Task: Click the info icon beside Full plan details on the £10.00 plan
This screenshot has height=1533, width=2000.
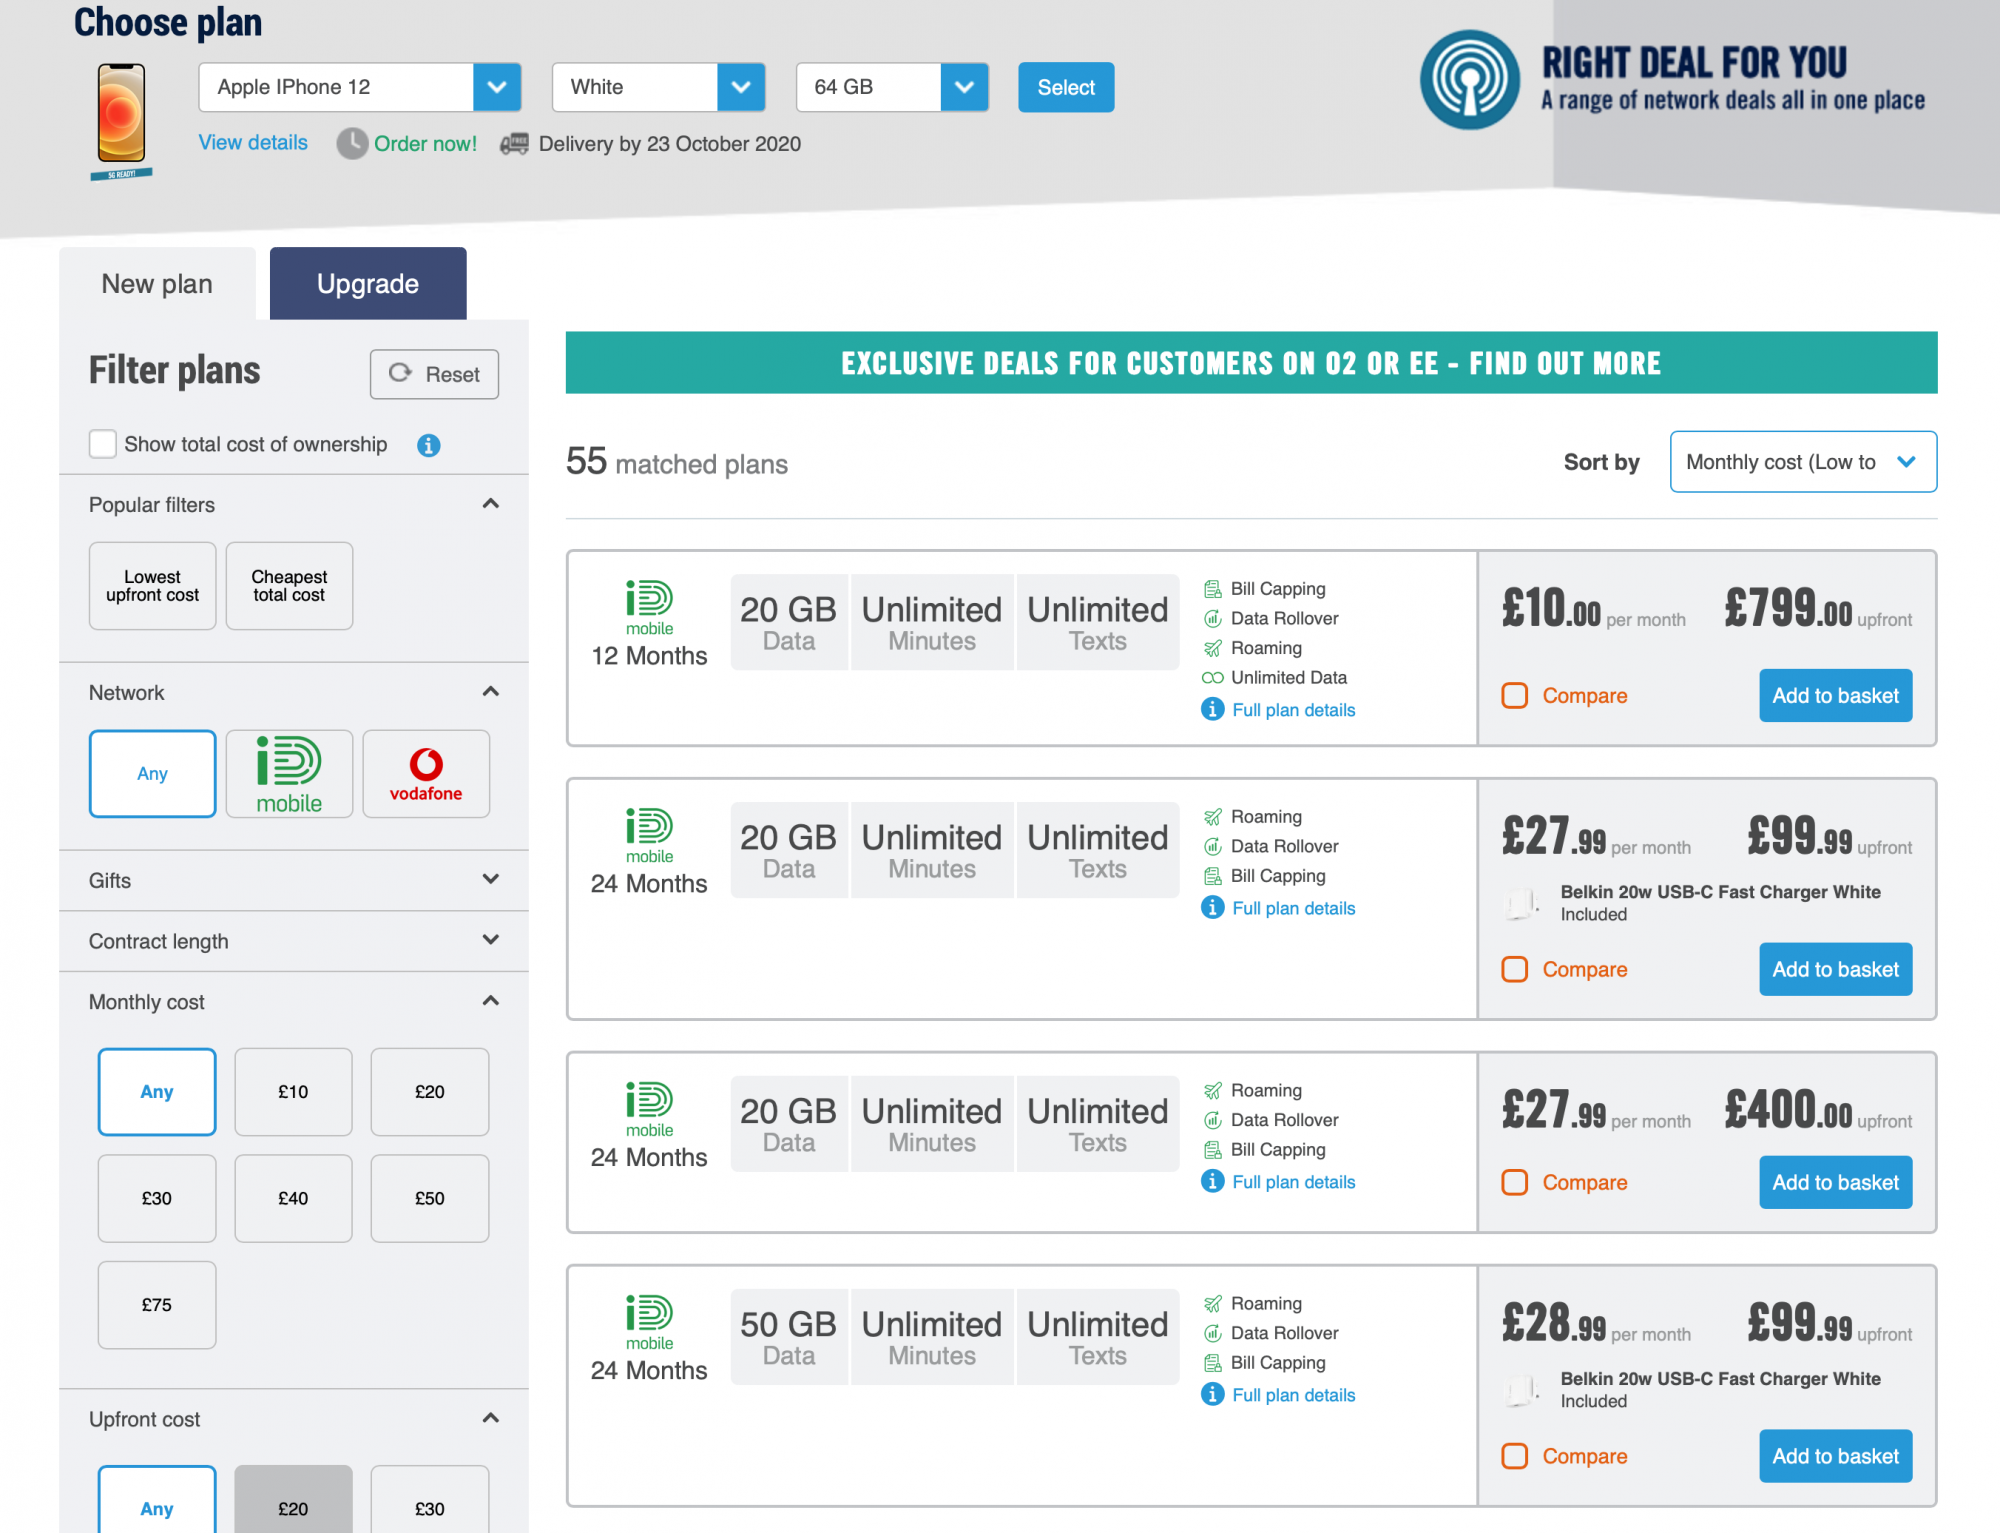Action: (1212, 710)
